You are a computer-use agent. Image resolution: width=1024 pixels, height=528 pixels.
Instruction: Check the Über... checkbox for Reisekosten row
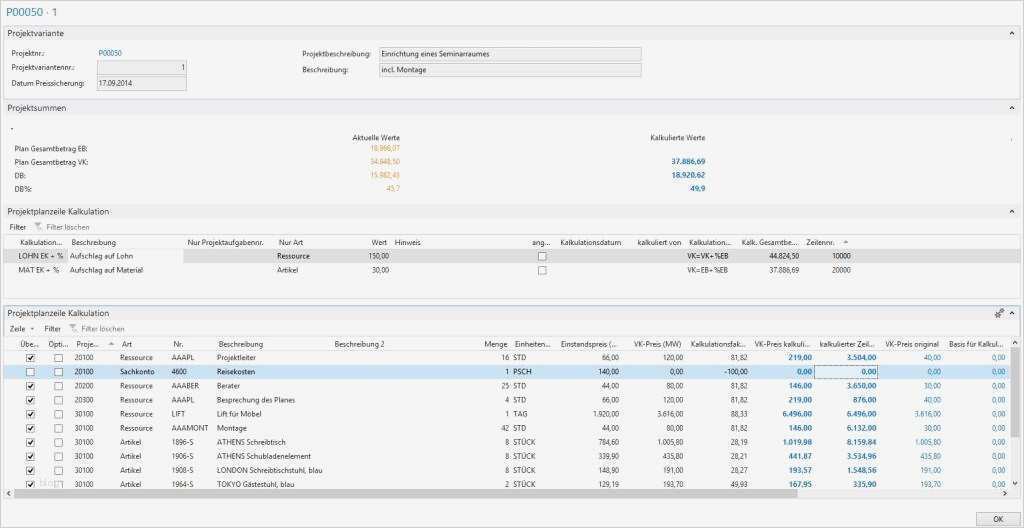click(29, 371)
